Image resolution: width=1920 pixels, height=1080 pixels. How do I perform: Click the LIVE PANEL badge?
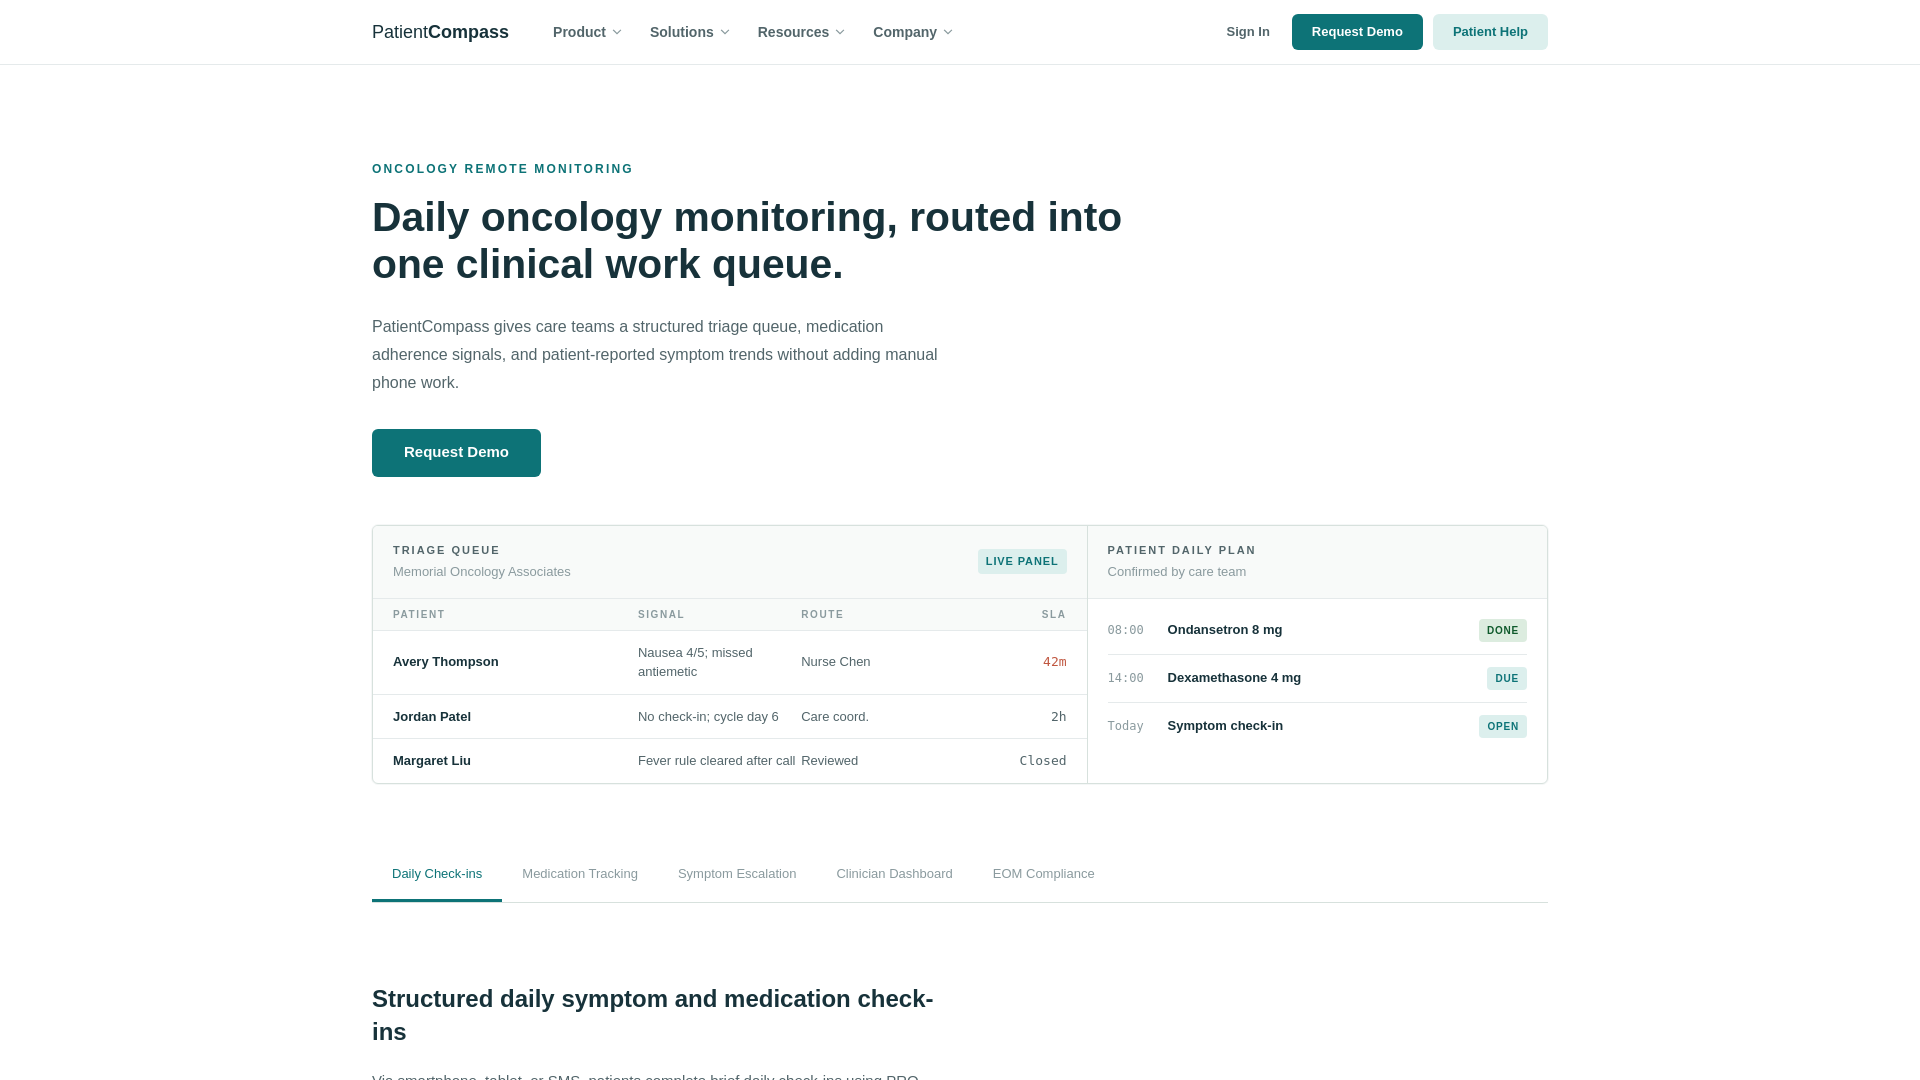pyautogui.click(x=1022, y=561)
